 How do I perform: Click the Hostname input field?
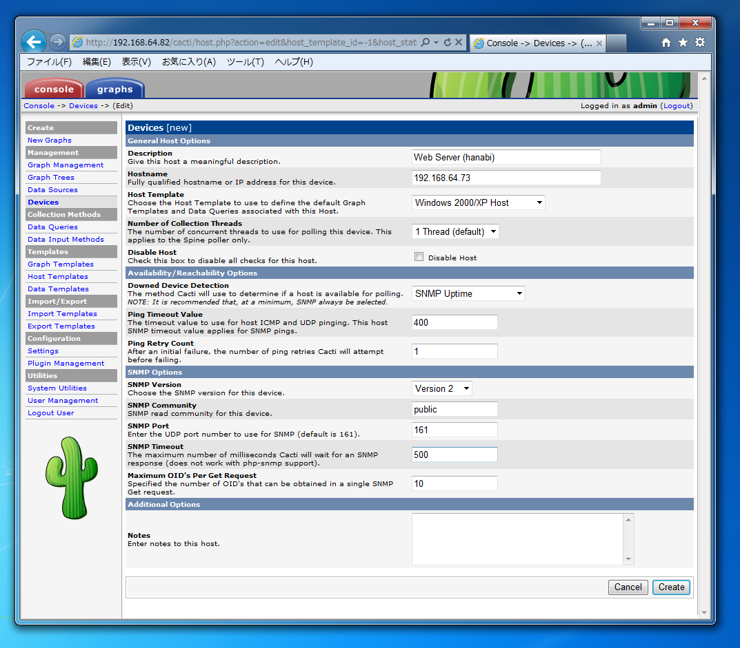[506, 178]
